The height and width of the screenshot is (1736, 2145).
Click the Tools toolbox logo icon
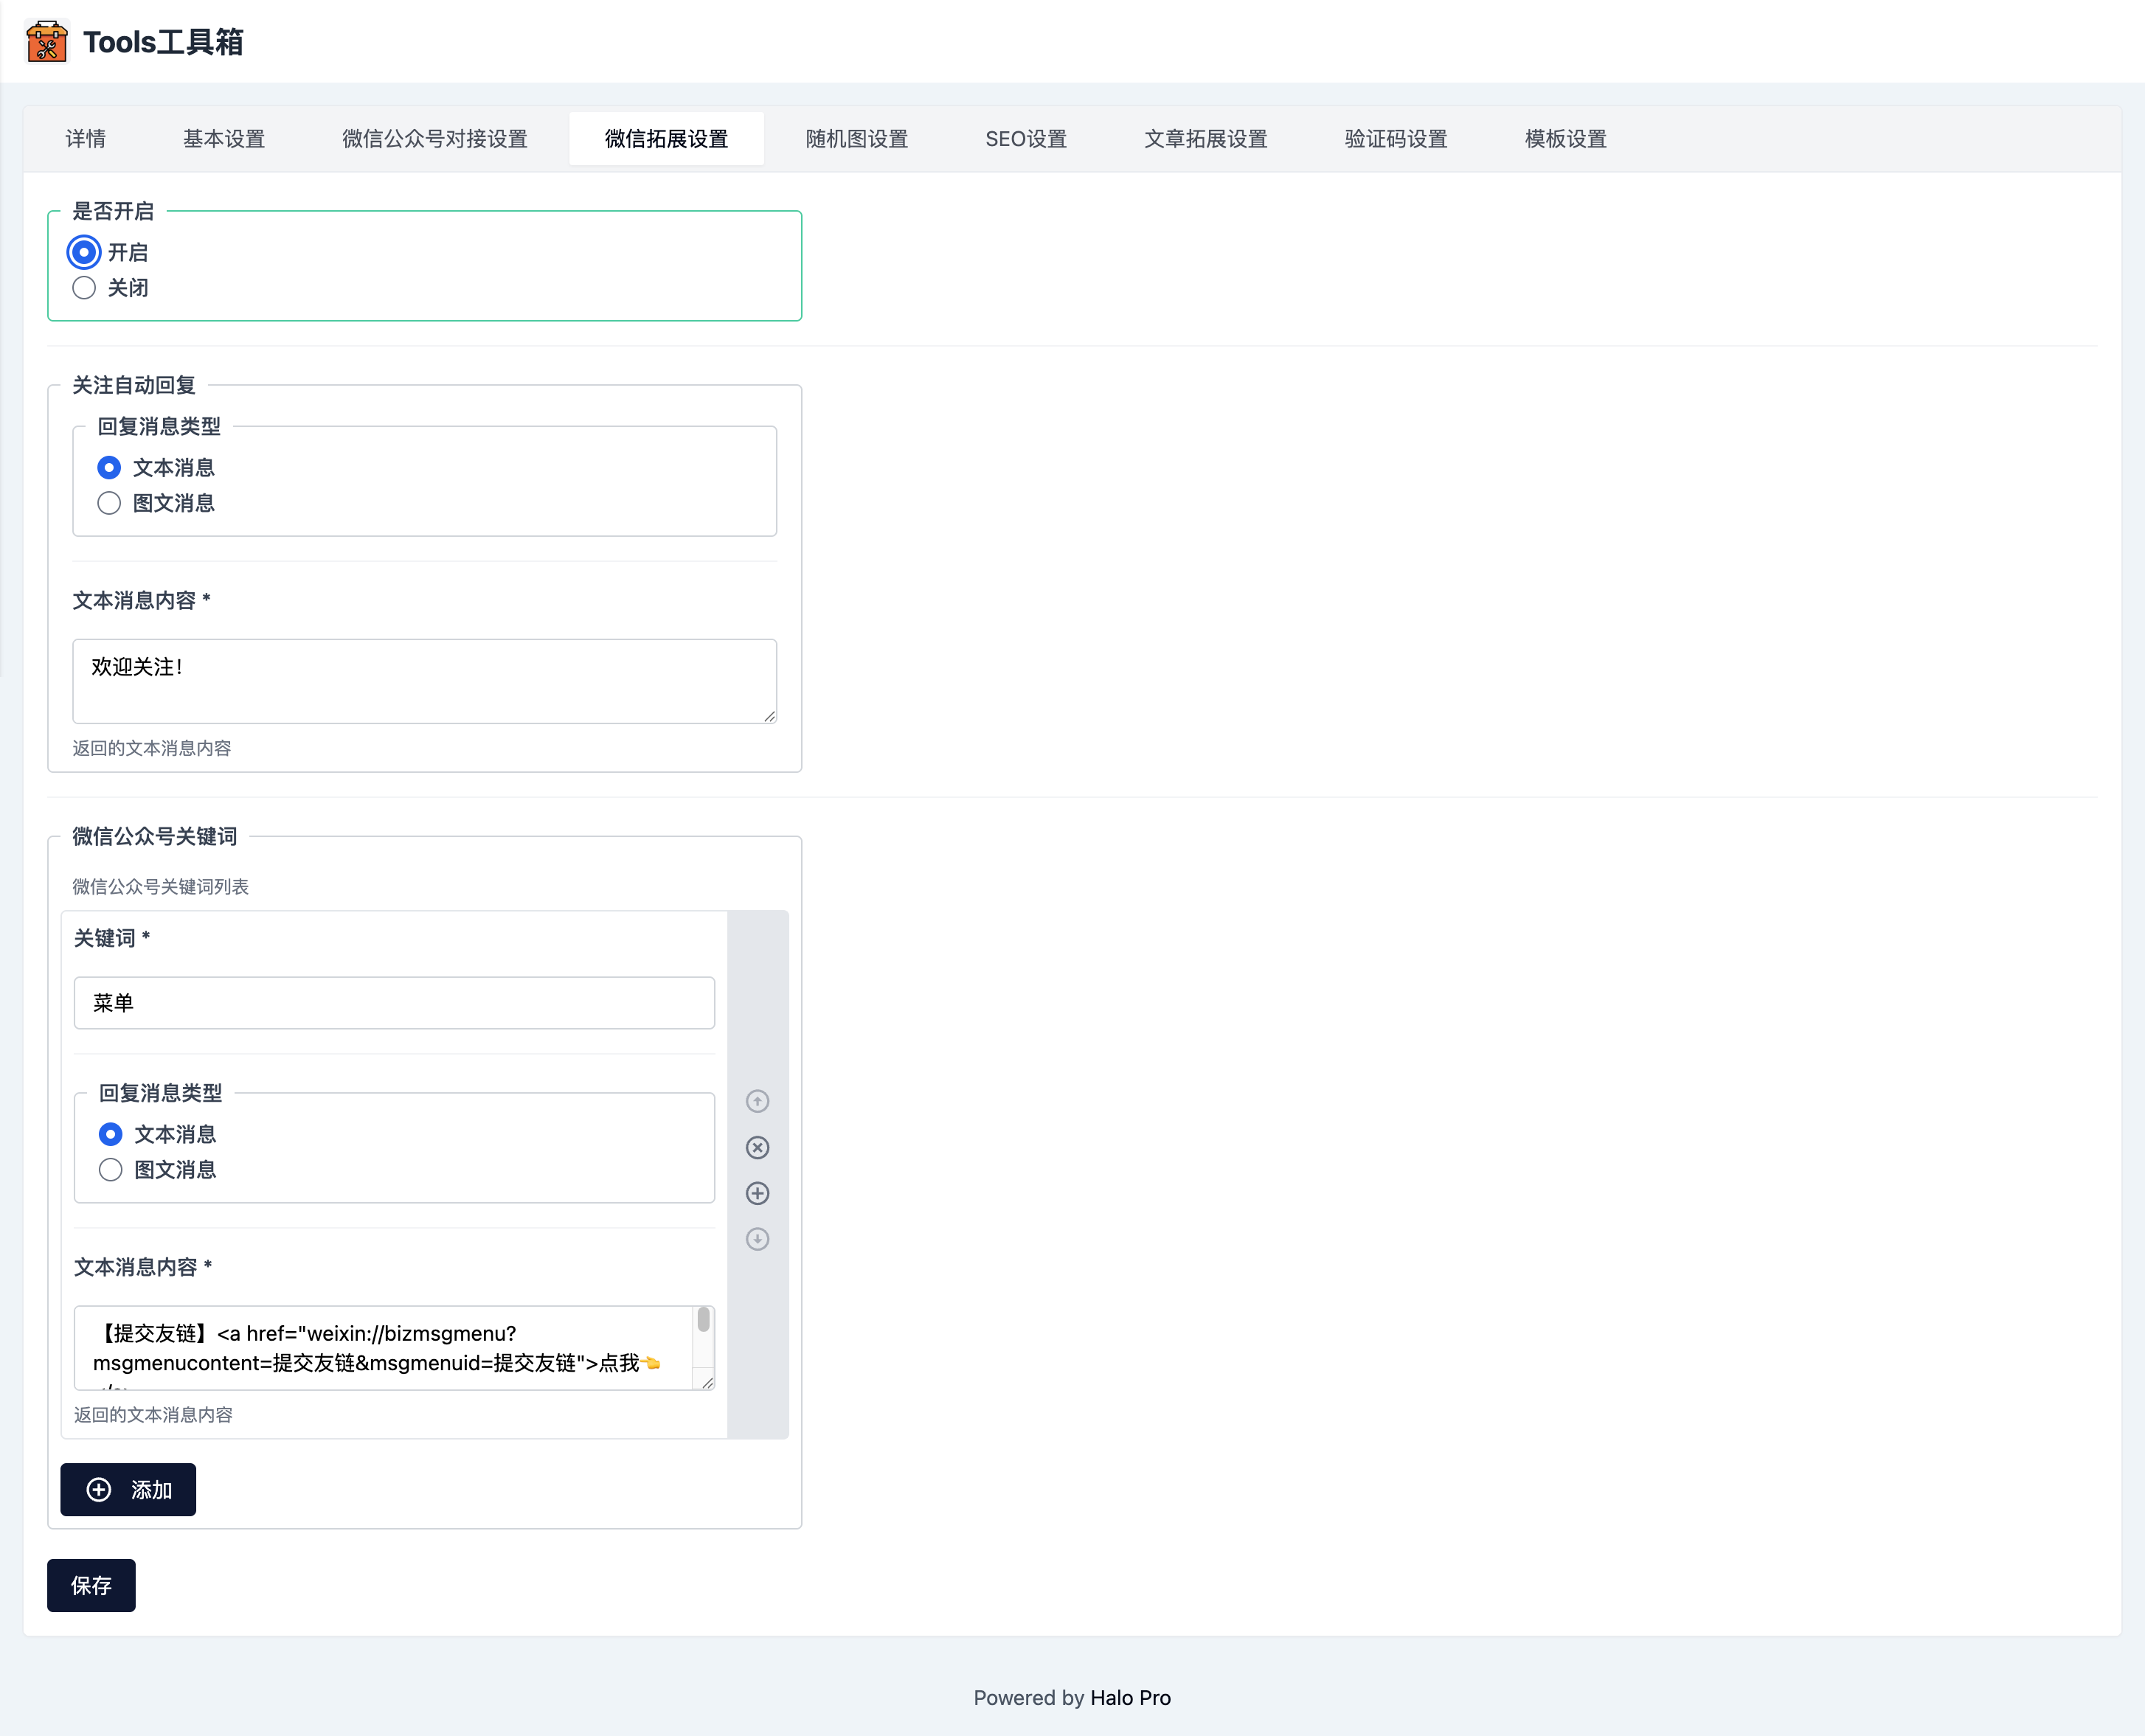(46, 42)
